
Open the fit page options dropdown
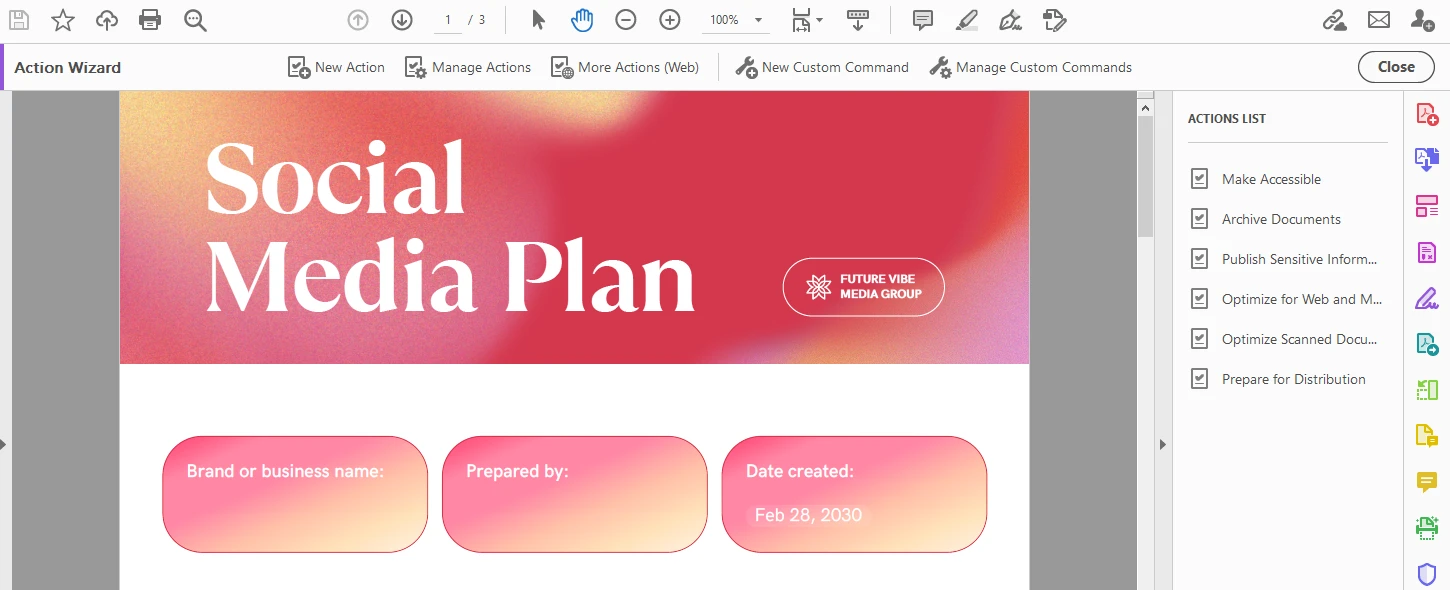pyautogui.click(x=807, y=20)
